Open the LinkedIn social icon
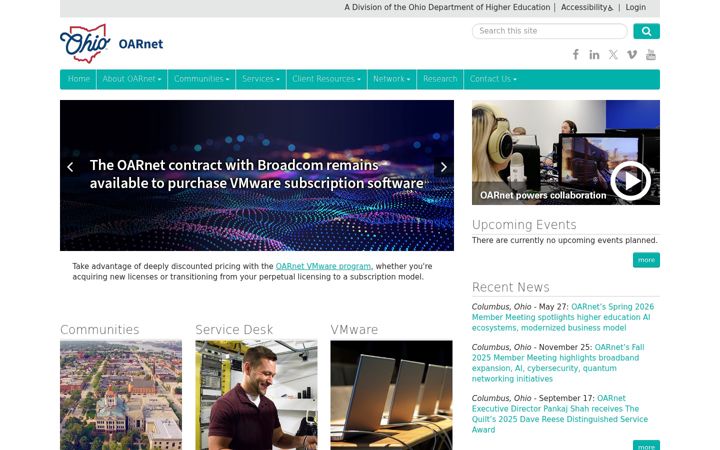Viewport: 720px width, 450px height. [594, 55]
